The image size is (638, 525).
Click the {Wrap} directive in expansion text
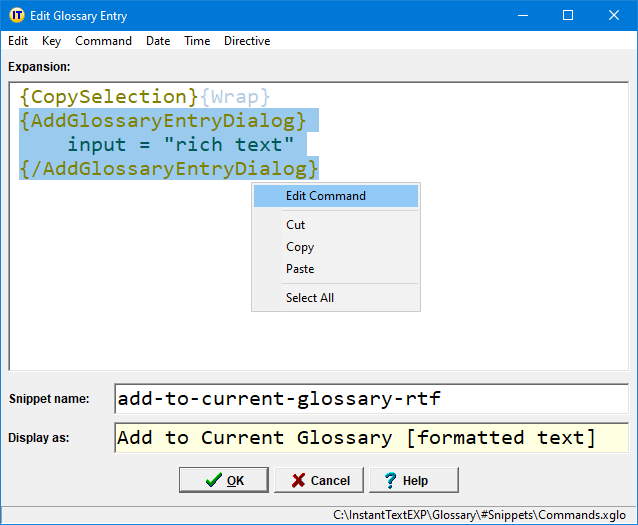(x=234, y=97)
